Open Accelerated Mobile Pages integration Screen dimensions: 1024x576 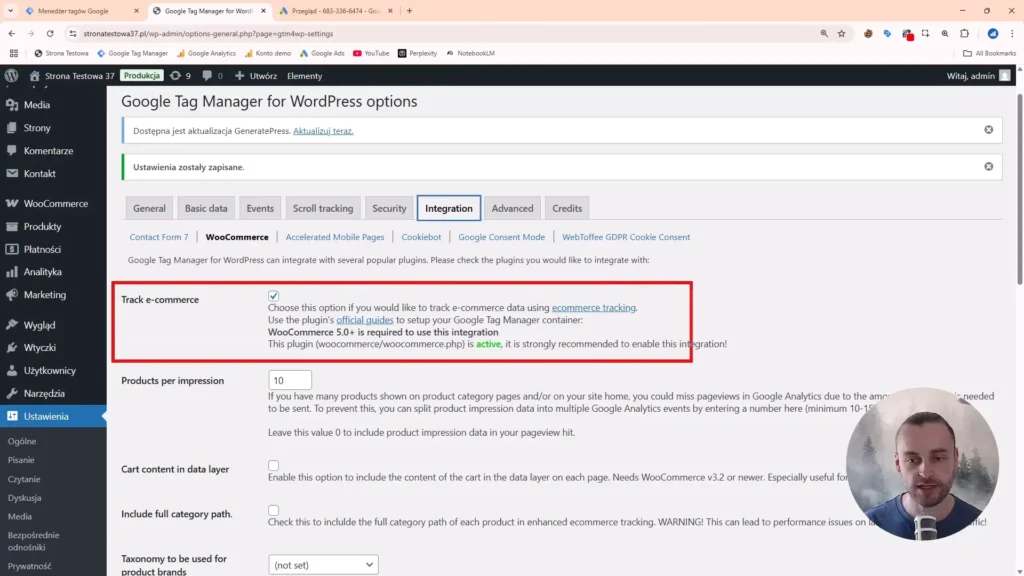[x=335, y=237]
